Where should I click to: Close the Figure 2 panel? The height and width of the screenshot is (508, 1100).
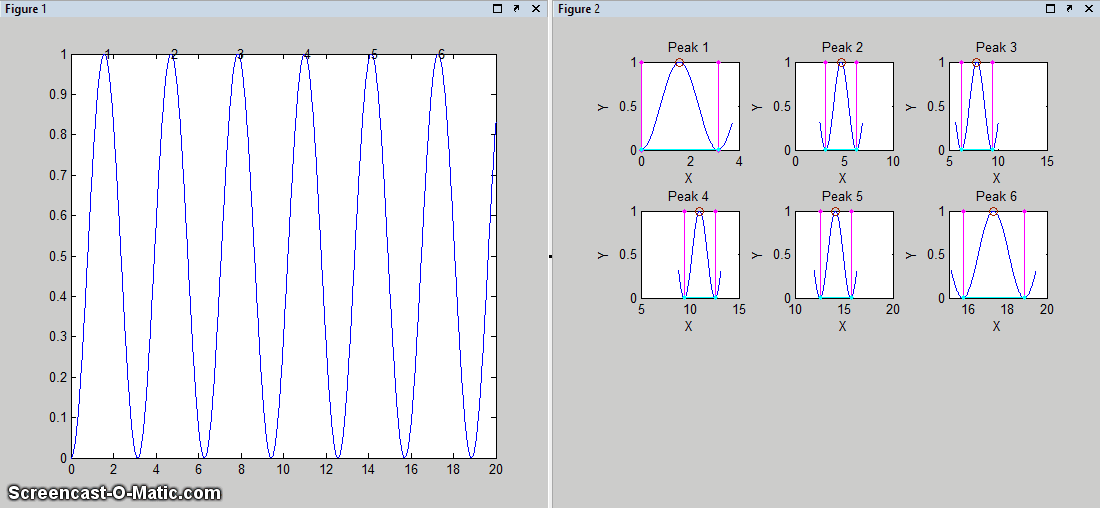(1089, 8)
